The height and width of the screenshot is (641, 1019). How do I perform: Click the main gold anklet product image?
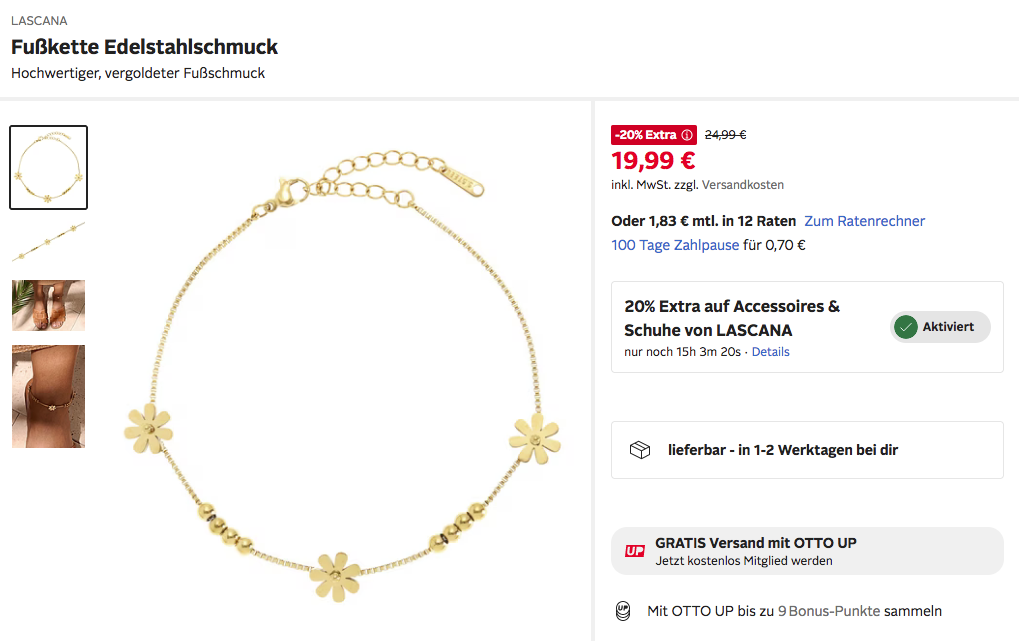point(340,380)
